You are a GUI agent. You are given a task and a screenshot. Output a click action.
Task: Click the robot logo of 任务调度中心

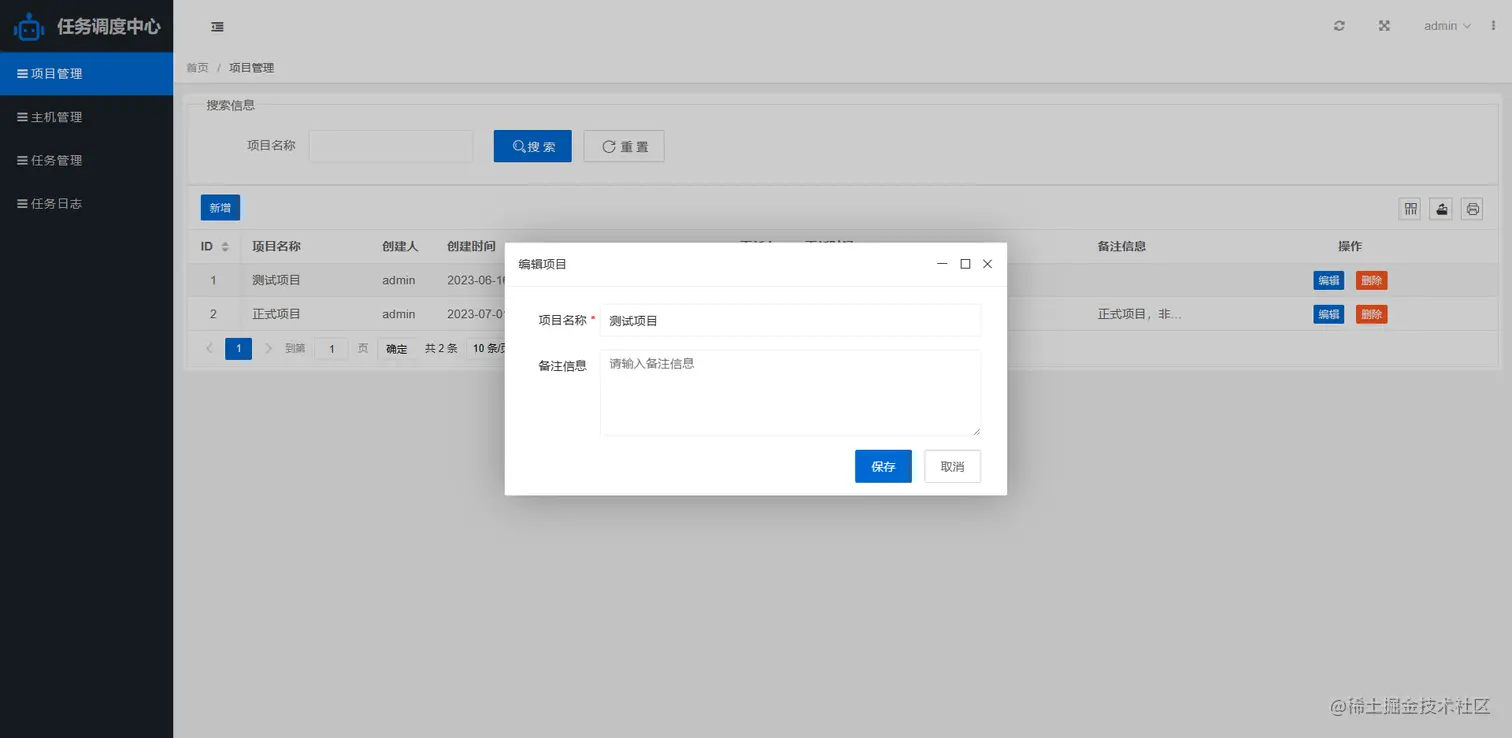tap(29, 26)
